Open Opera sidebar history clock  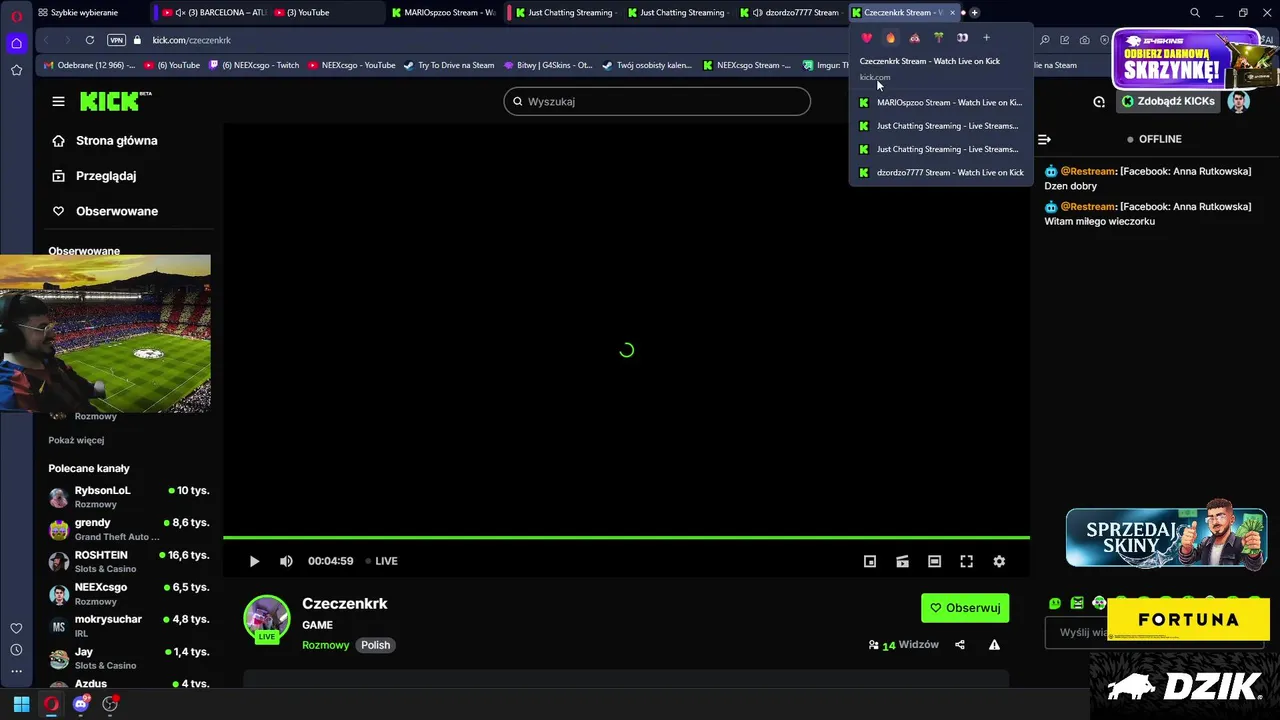tap(16, 650)
